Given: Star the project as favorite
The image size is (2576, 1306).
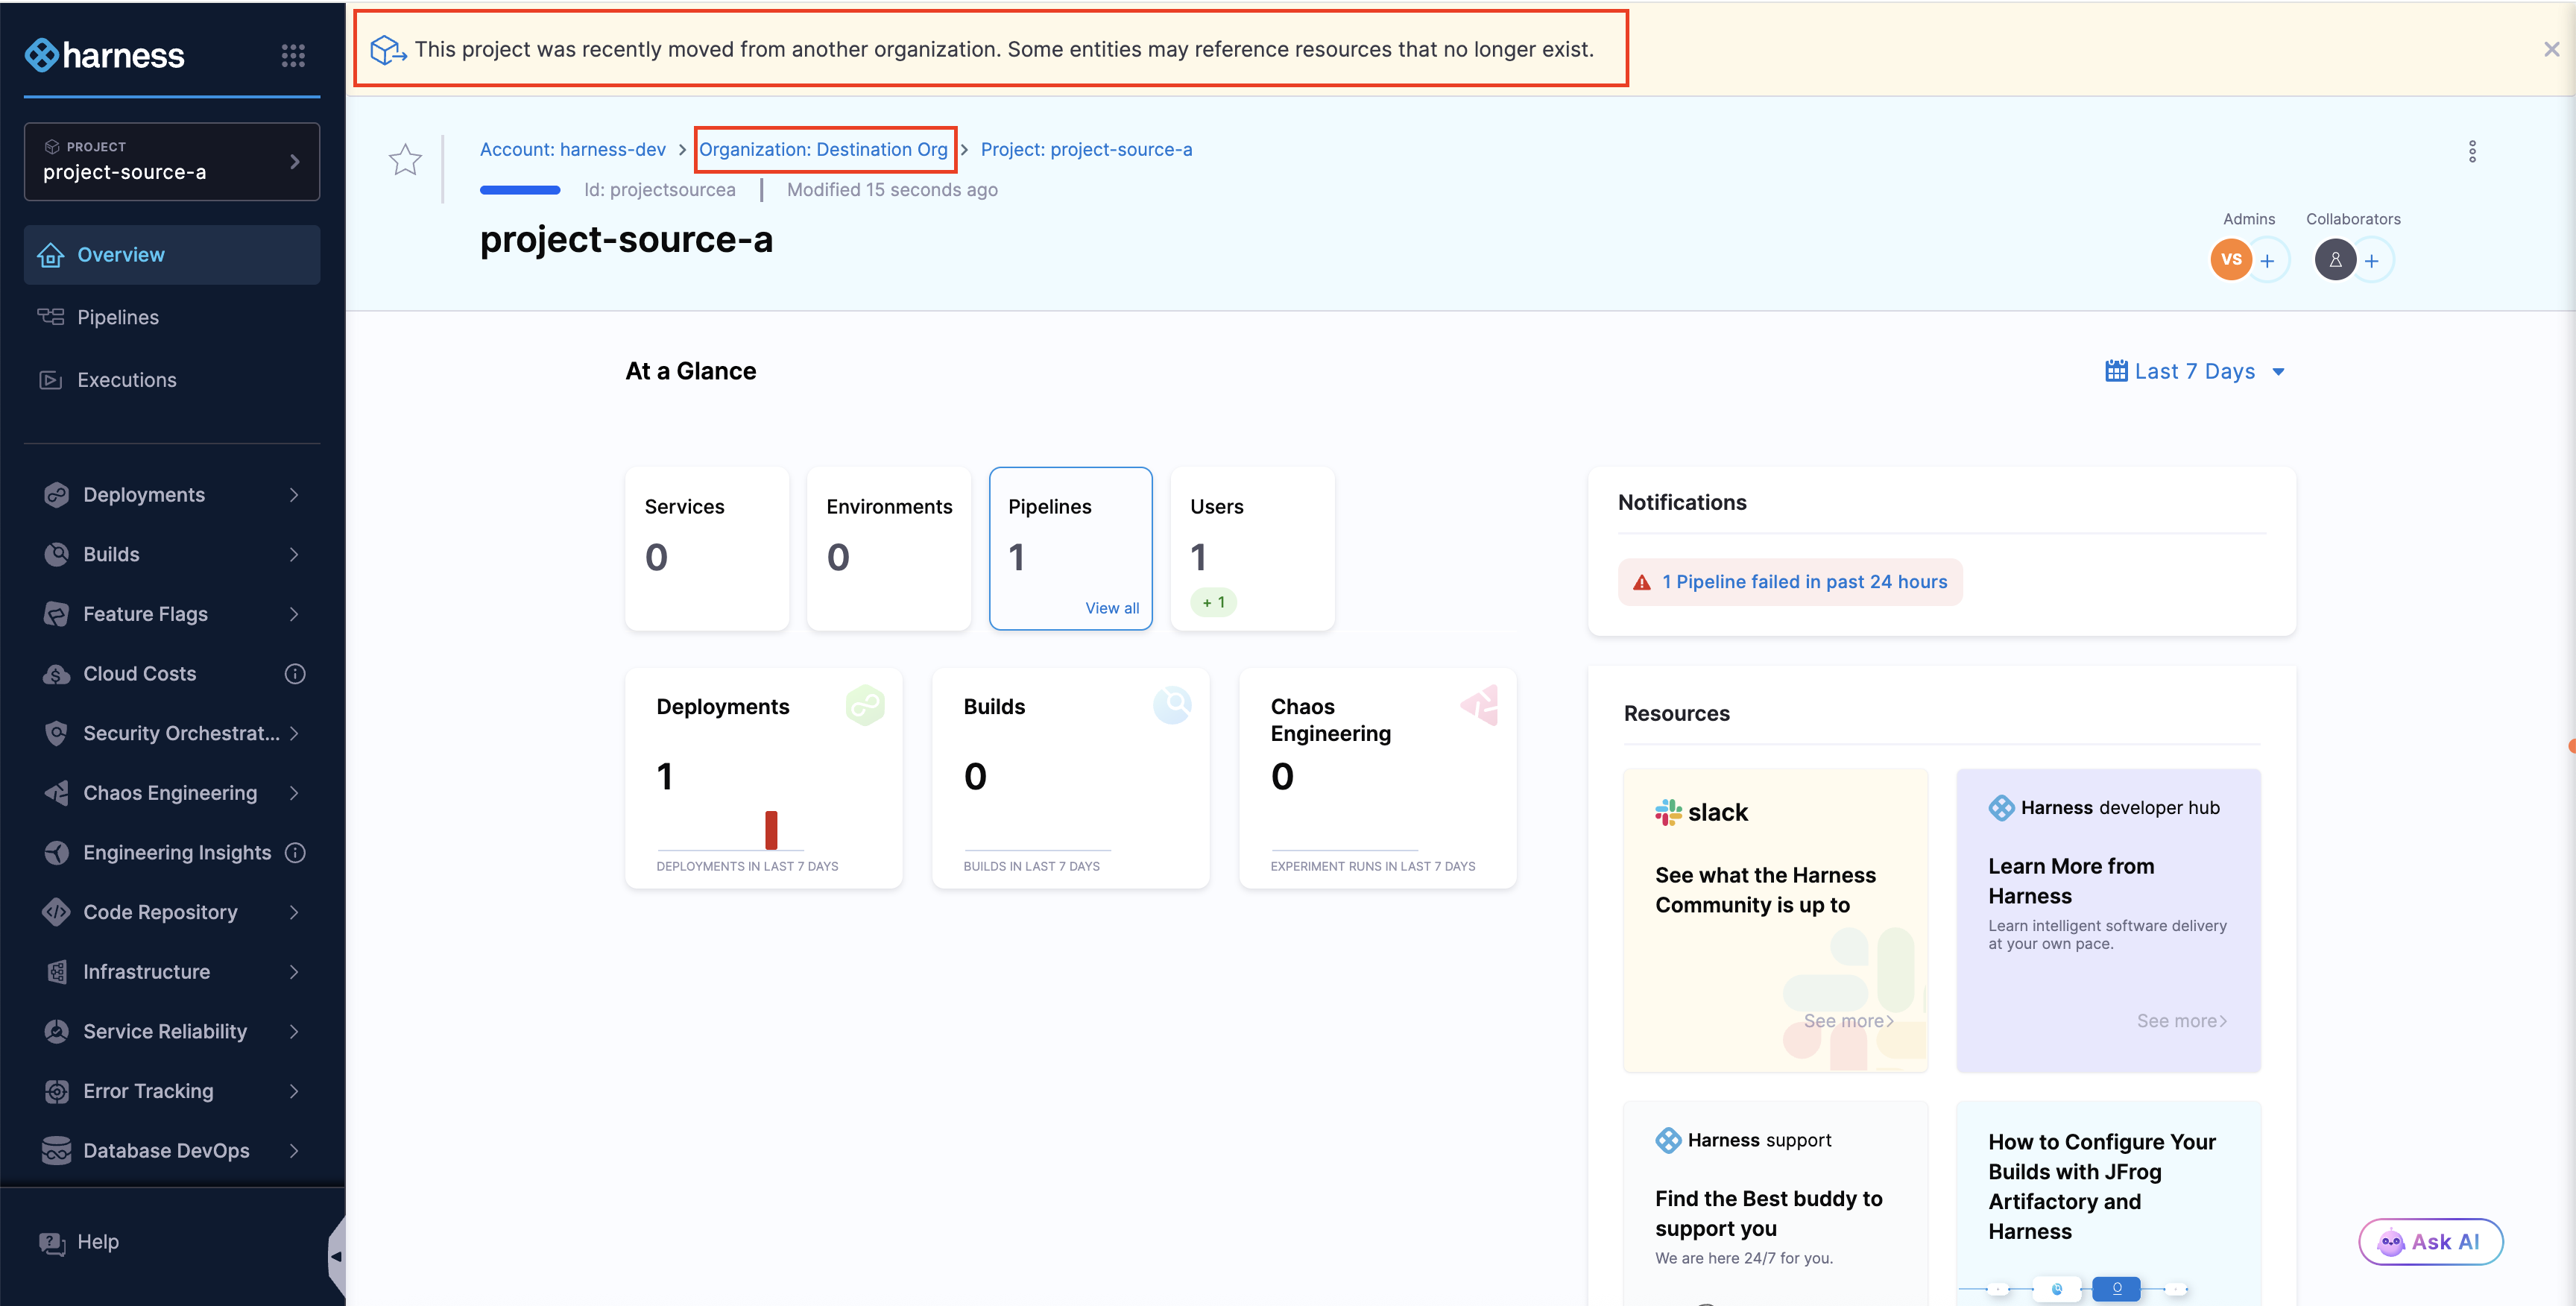Looking at the screenshot, I should 405,160.
